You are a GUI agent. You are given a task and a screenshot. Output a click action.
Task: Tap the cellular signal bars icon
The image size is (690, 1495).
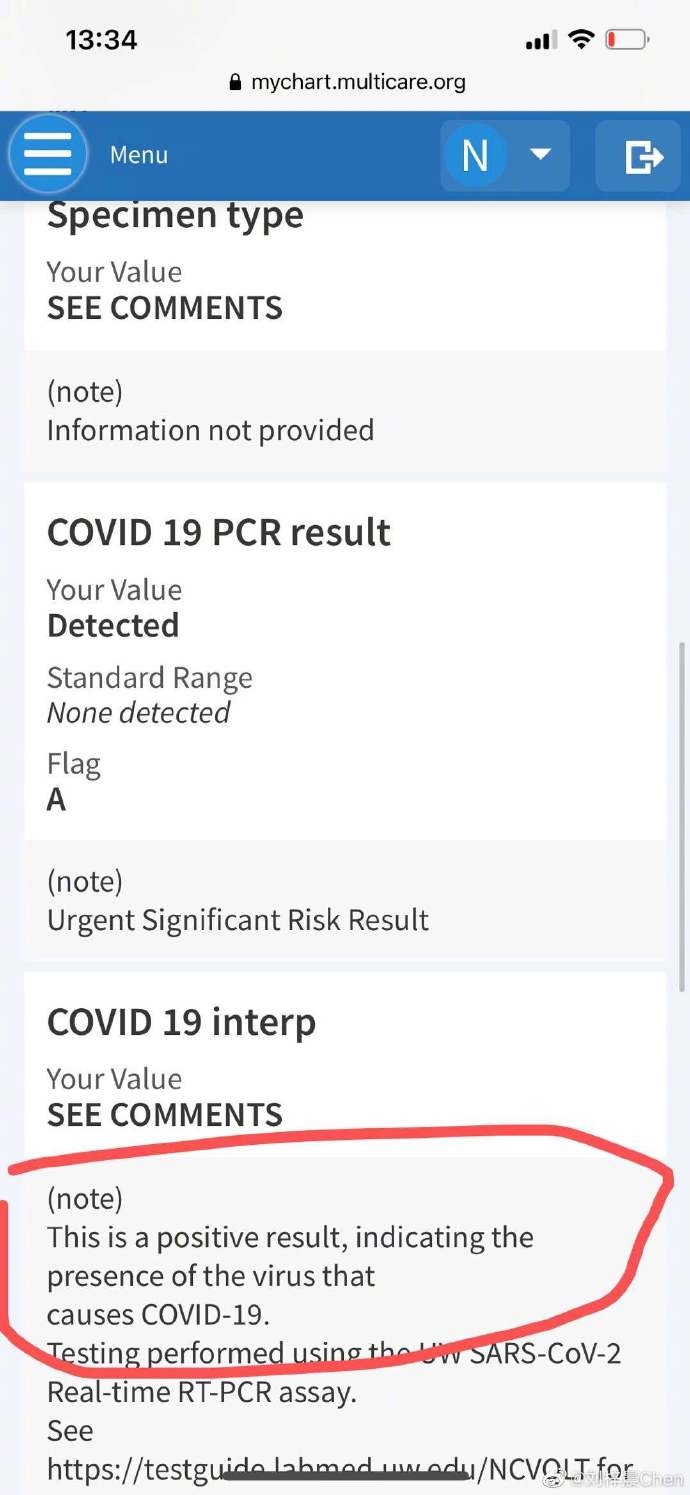pyautogui.click(x=541, y=41)
